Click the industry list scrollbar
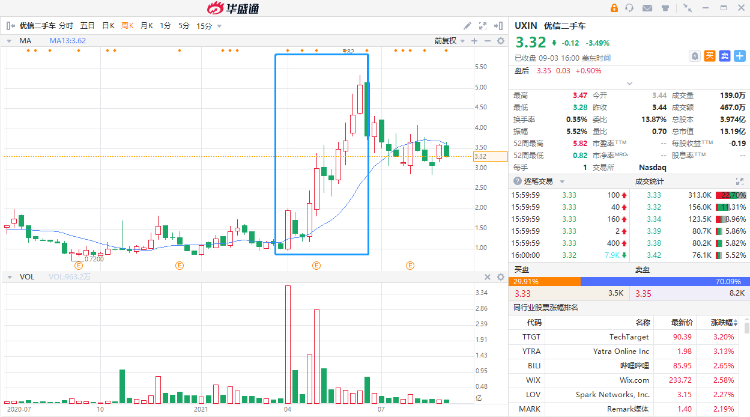This screenshot has width=750, height=417. (747, 328)
